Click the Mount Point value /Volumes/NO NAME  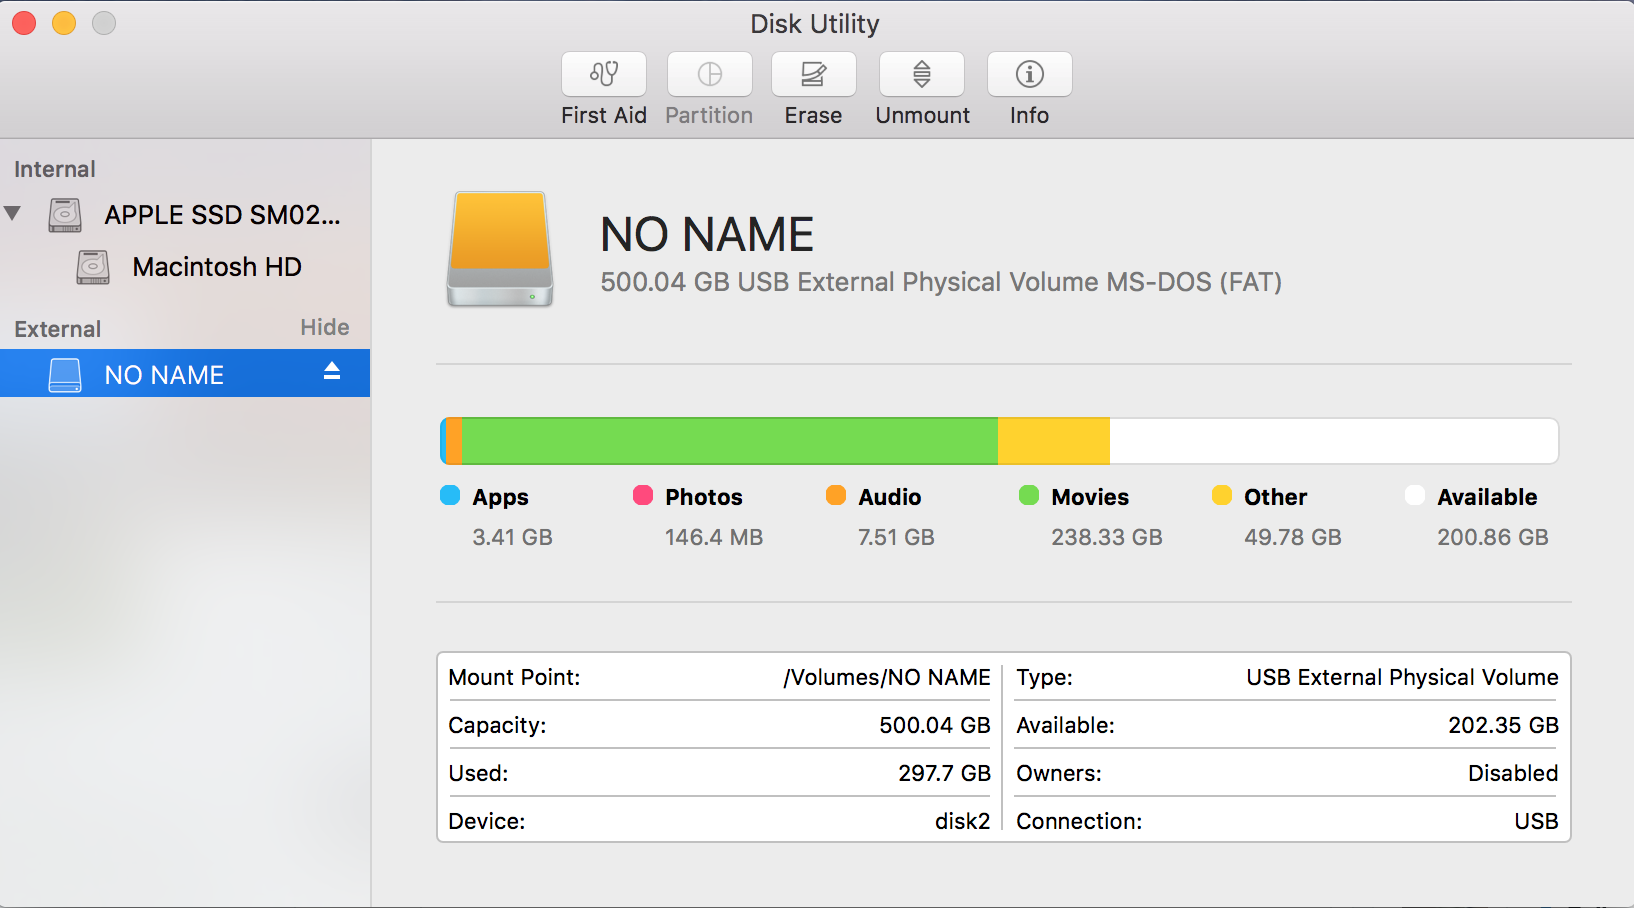pyautogui.click(x=886, y=677)
